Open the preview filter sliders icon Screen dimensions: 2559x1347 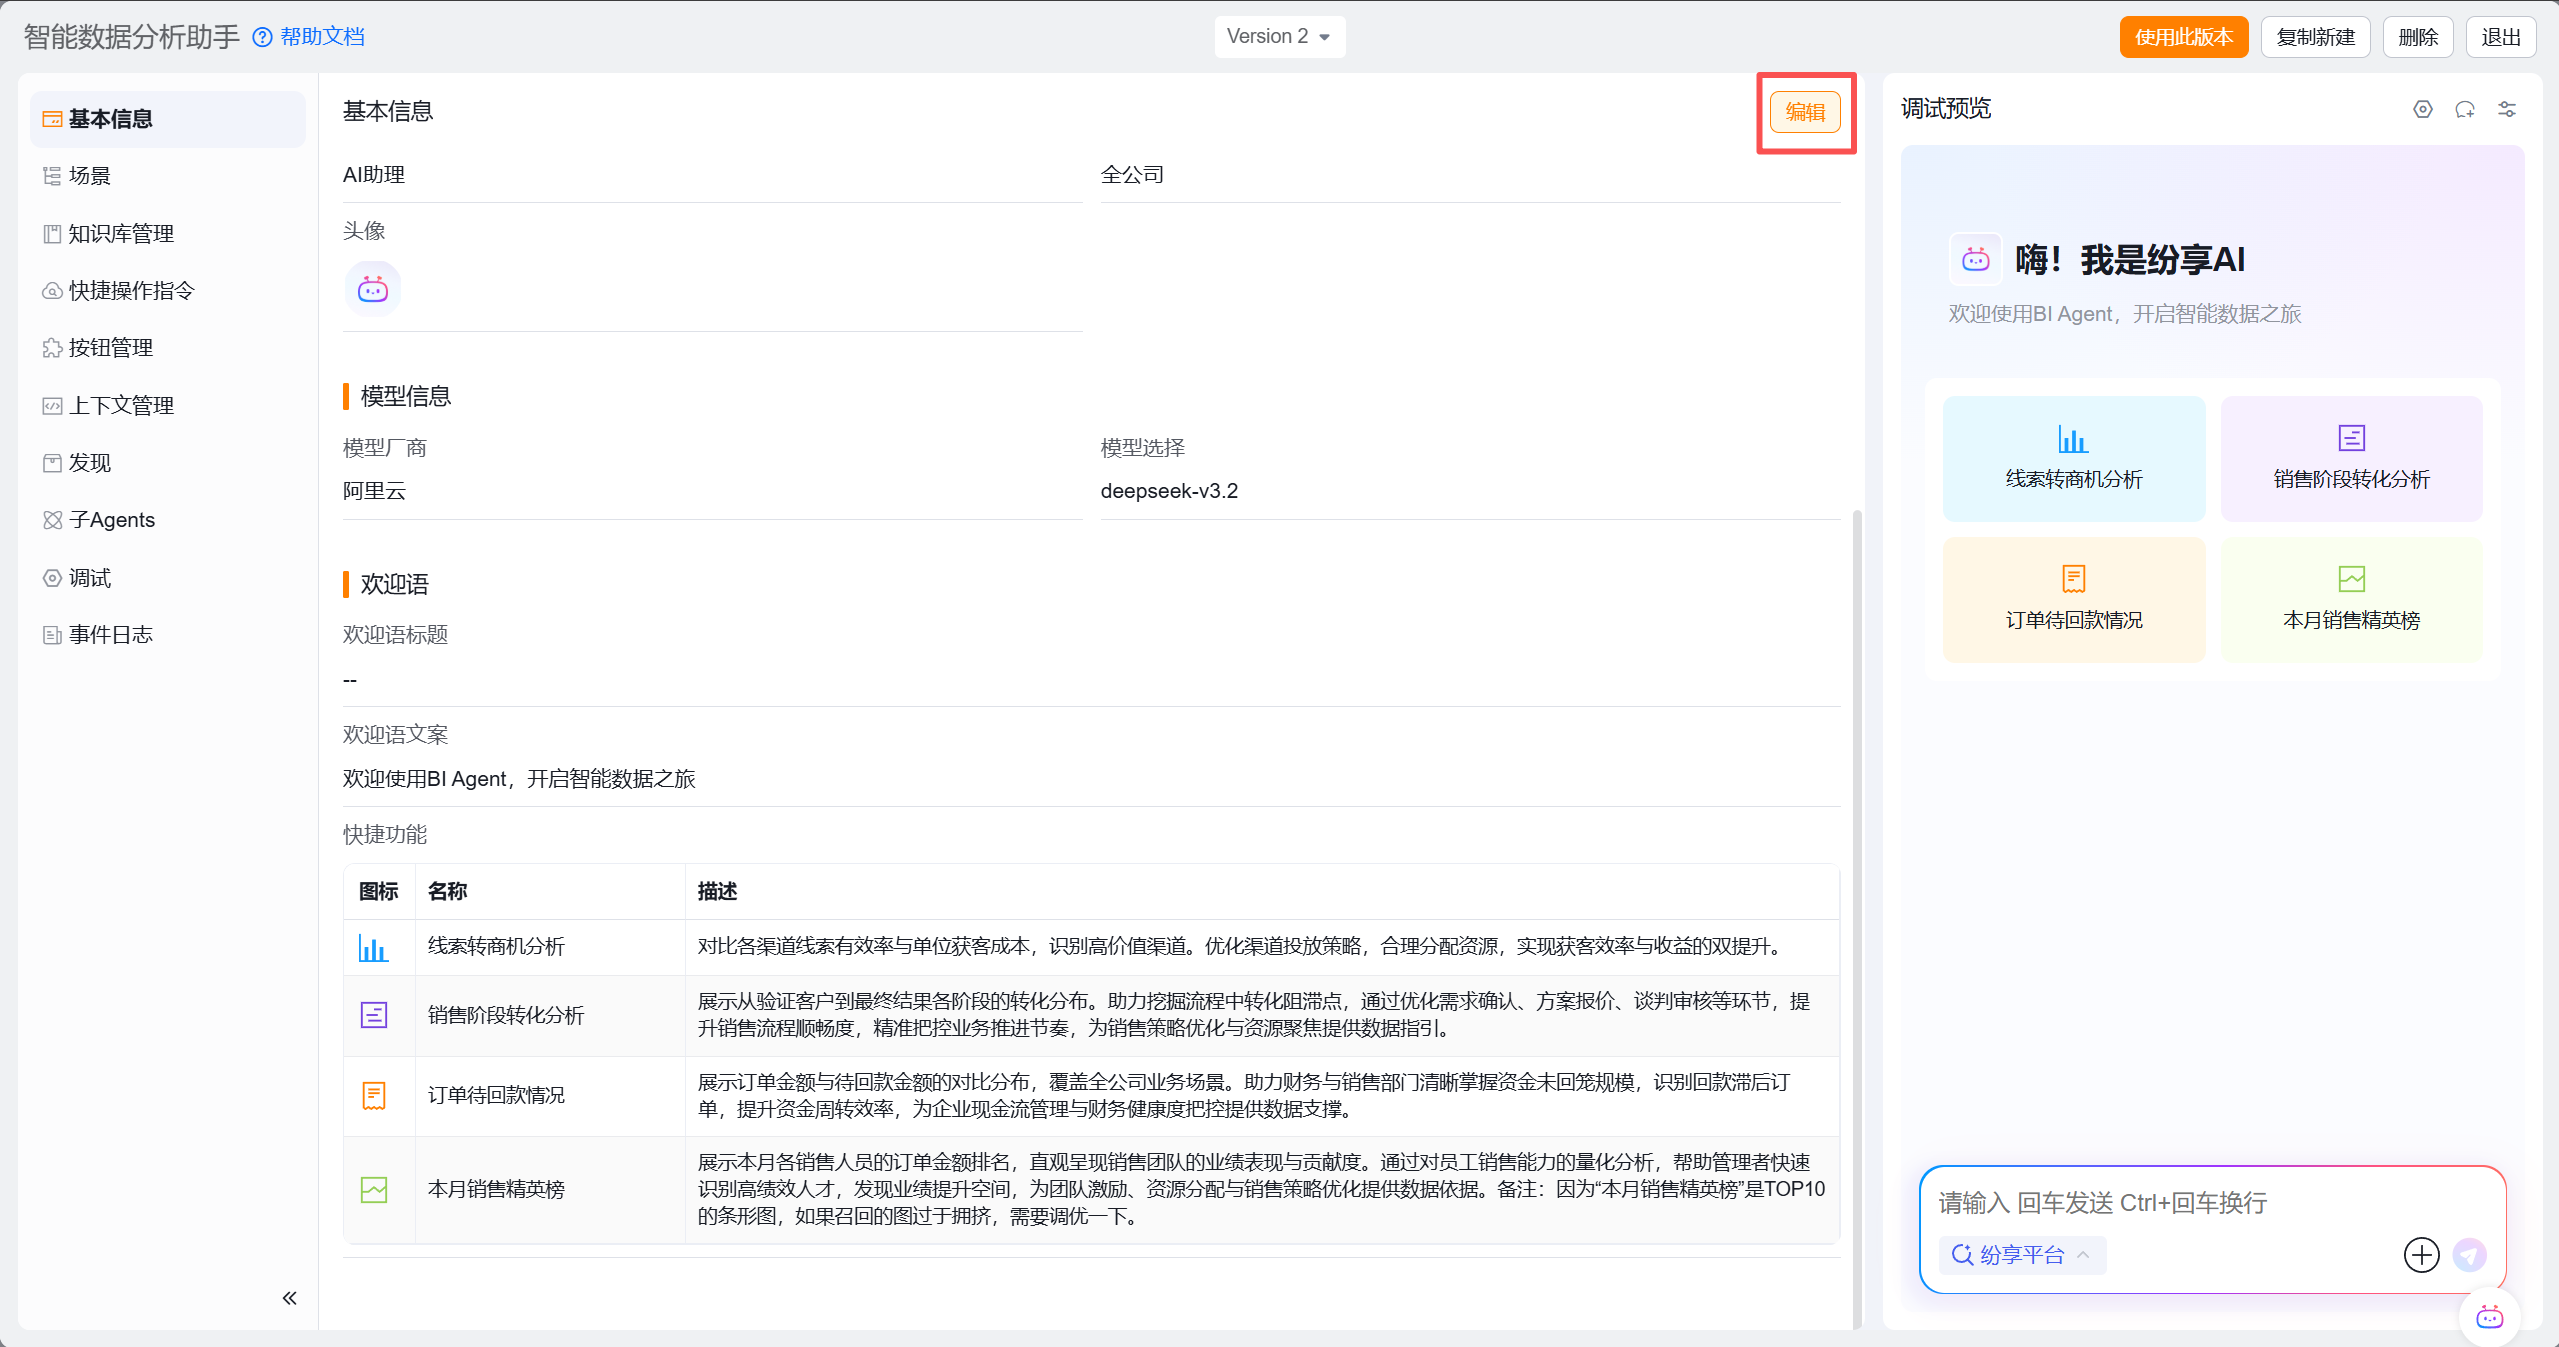click(x=2507, y=109)
